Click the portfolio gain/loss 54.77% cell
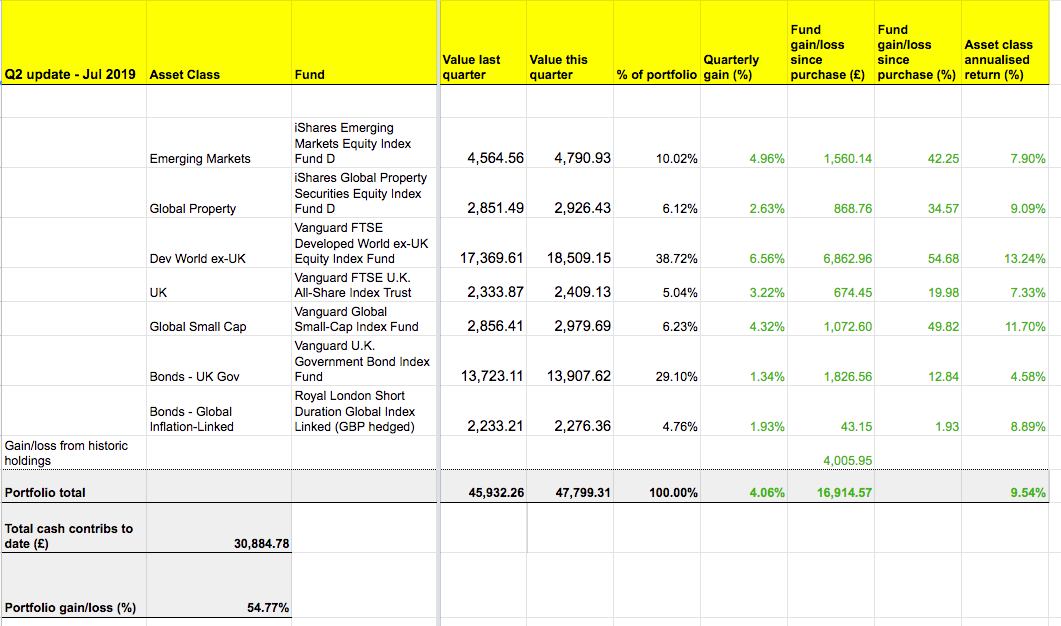This screenshot has height=626, width=1061. 267,608
